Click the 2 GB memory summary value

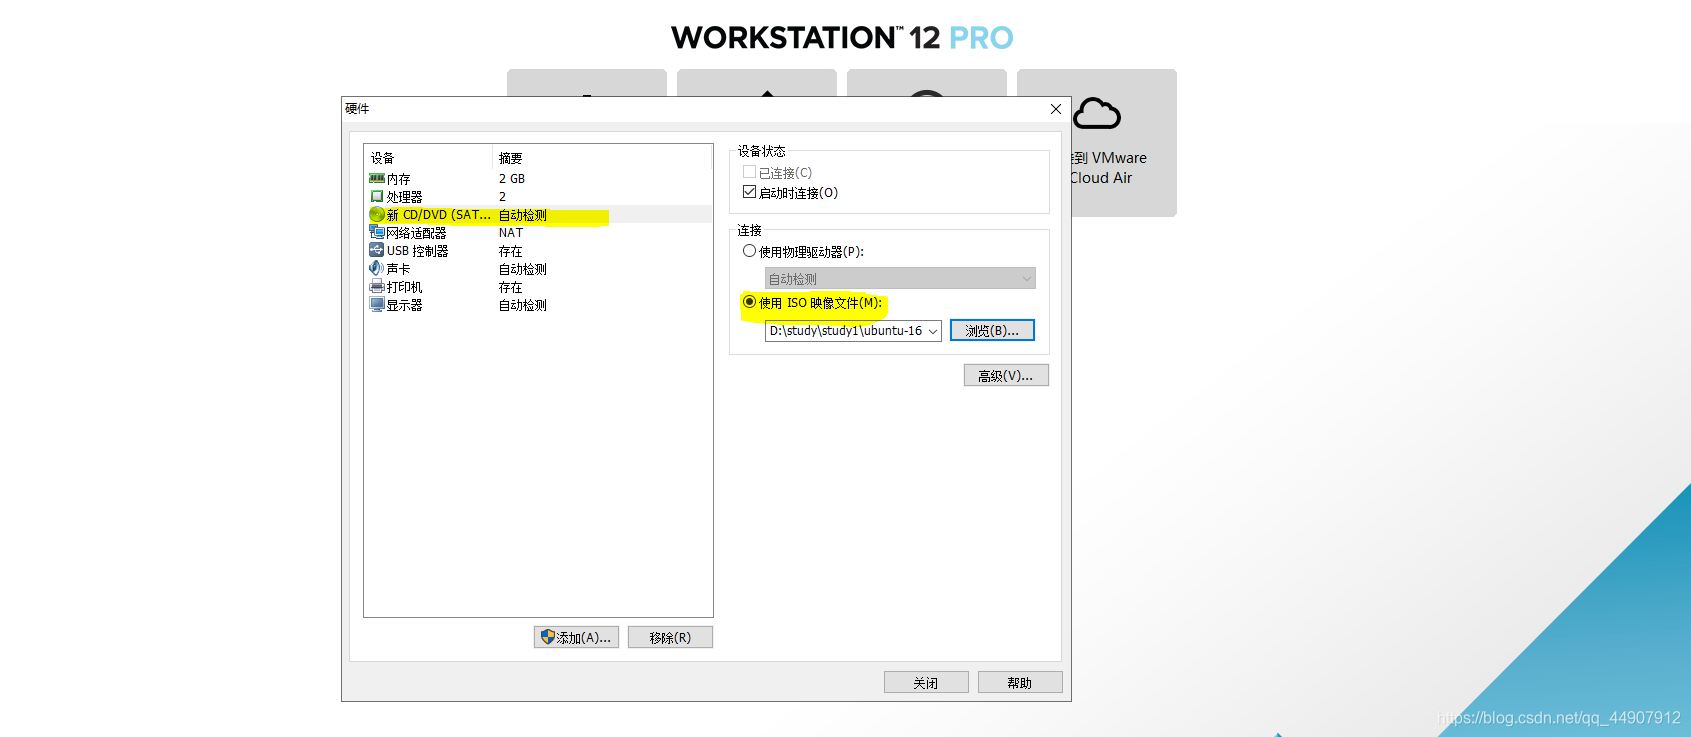coord(512,179)
